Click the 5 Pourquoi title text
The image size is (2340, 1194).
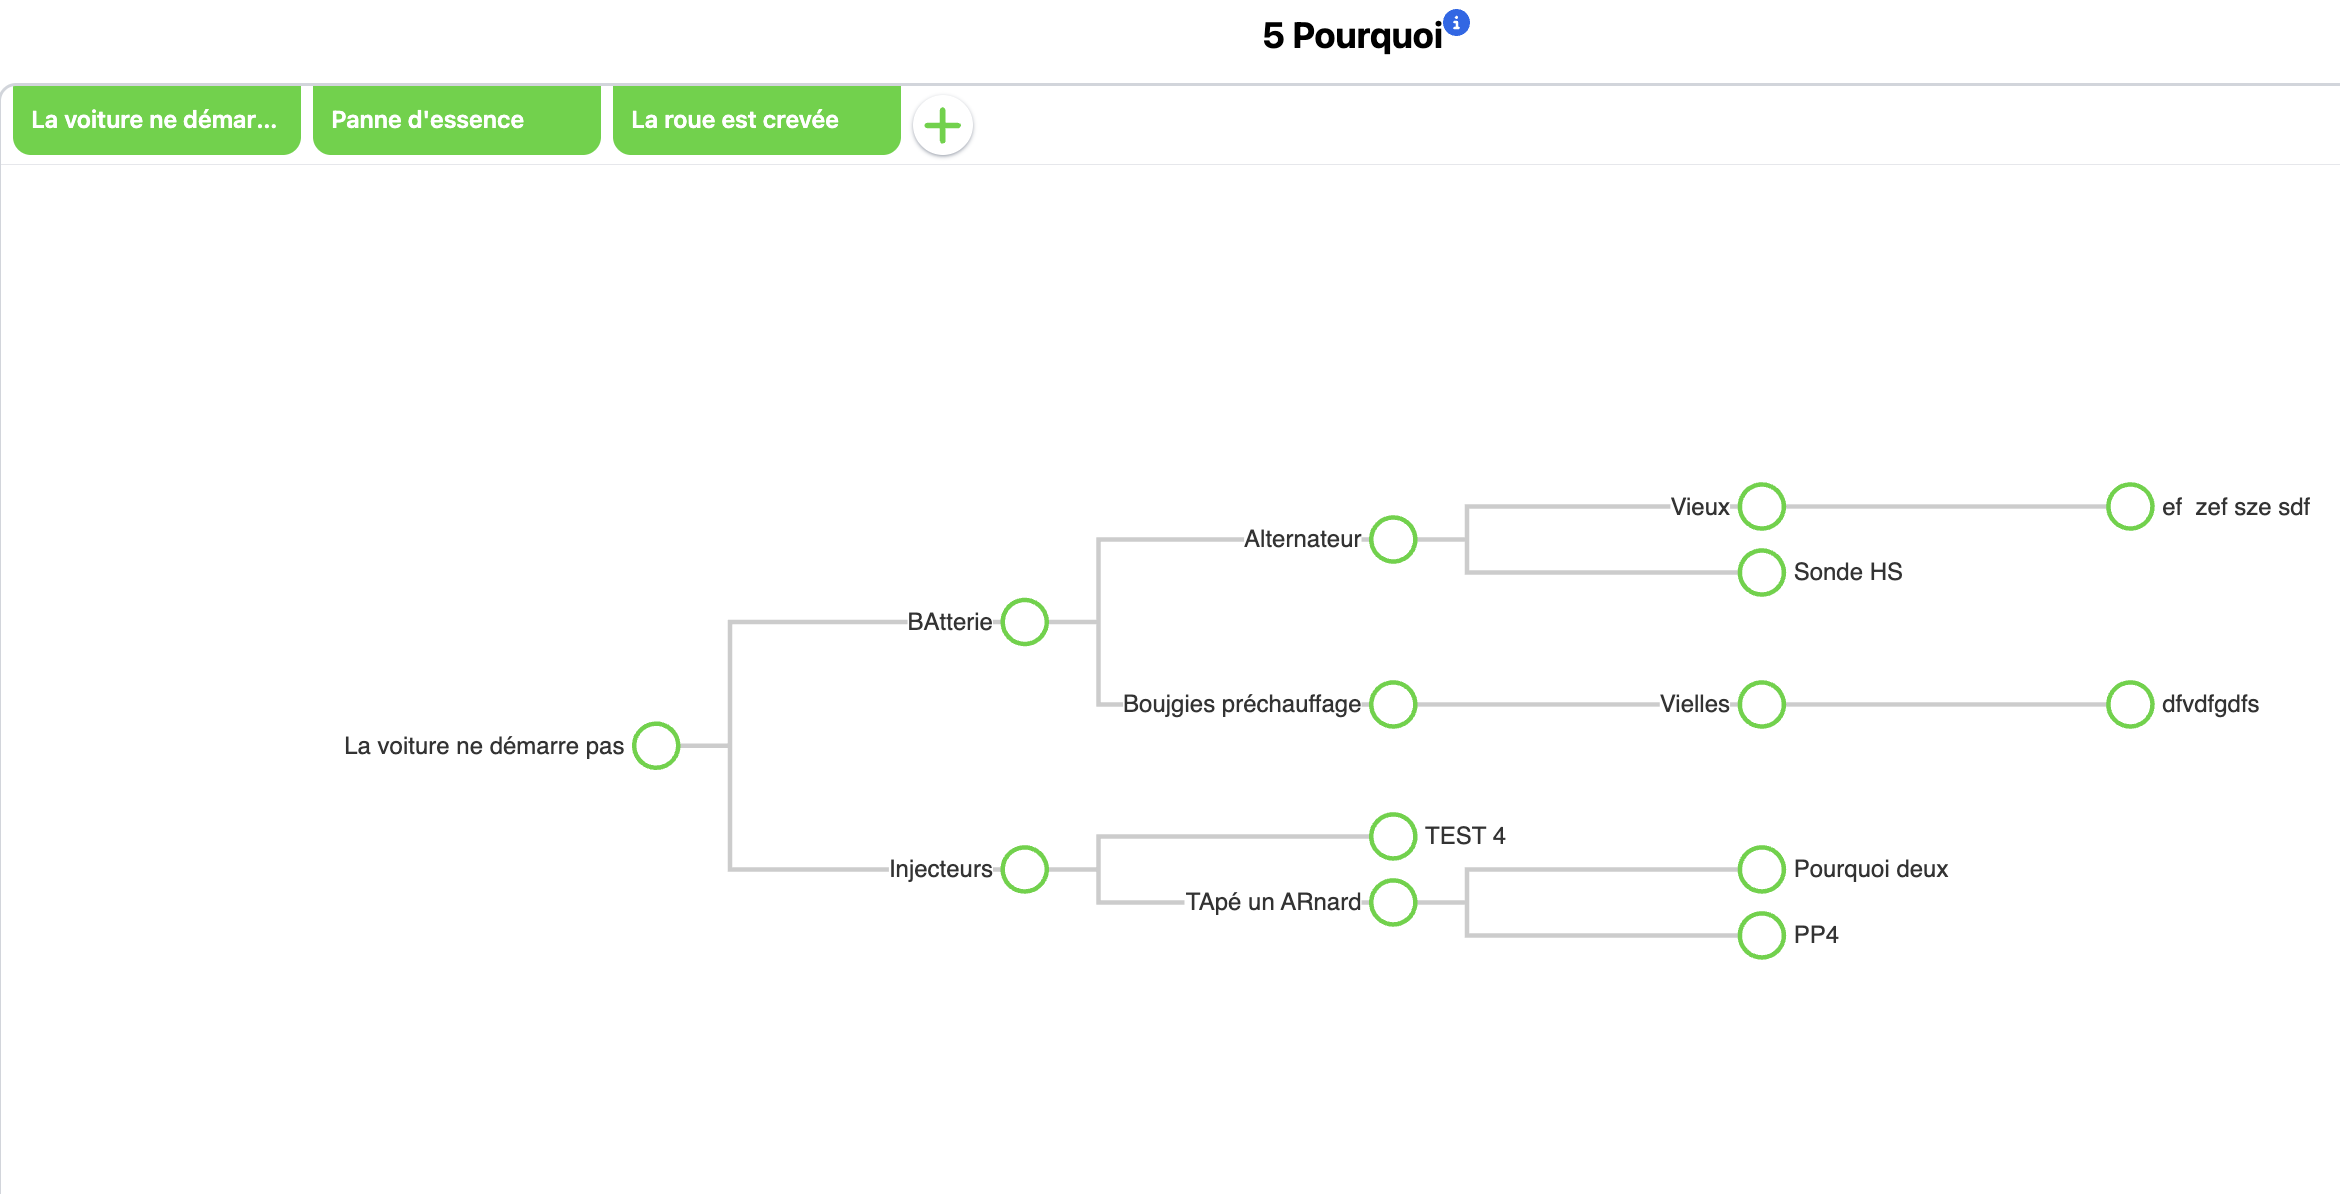click(x=1352, y=36)
